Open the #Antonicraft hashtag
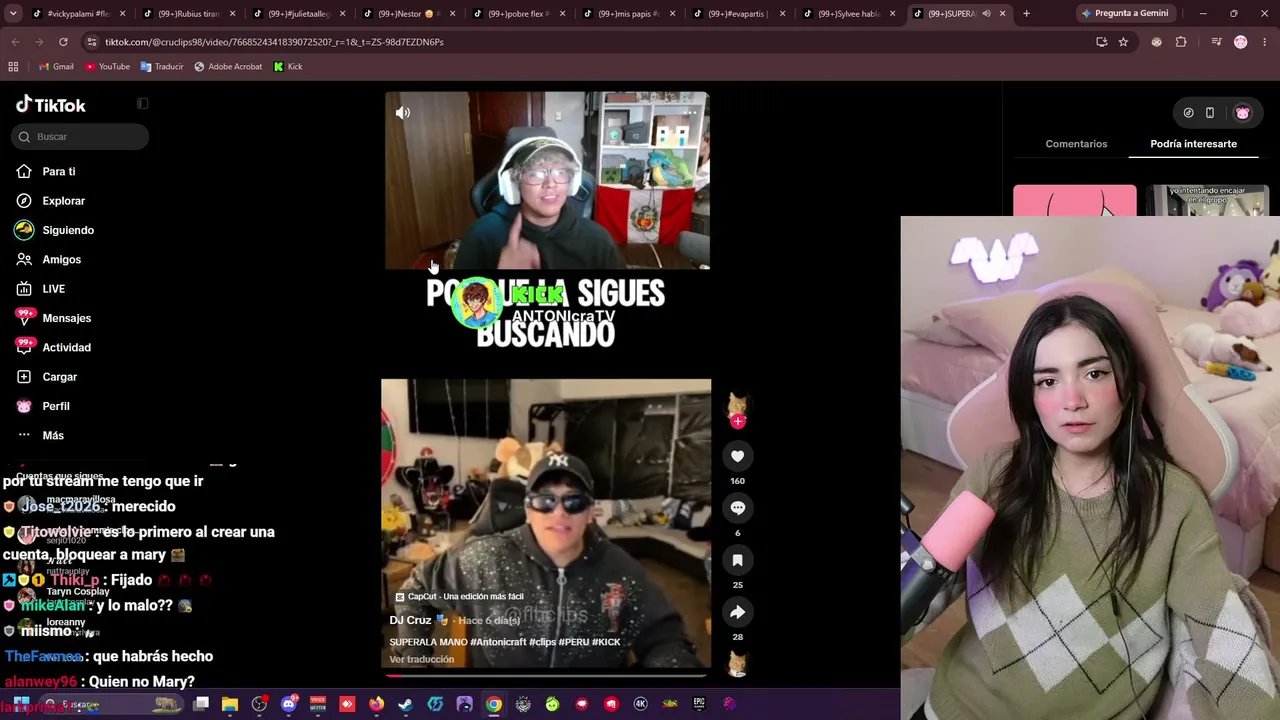This screenshot has height=720, width=1280. (x=498, y=642)
